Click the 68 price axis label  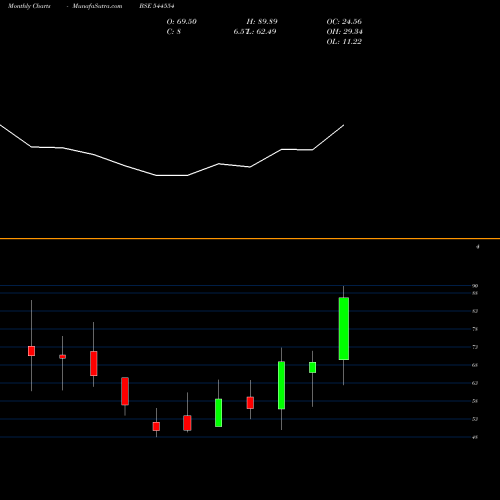475,365
